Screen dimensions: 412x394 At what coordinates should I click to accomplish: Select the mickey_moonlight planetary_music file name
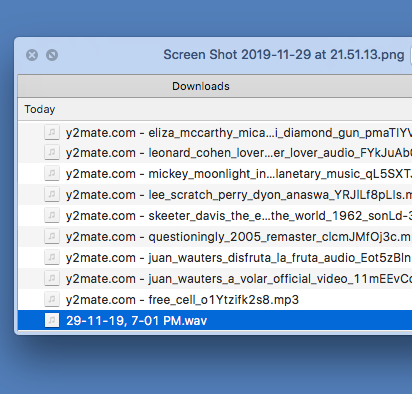pos(239,174)
